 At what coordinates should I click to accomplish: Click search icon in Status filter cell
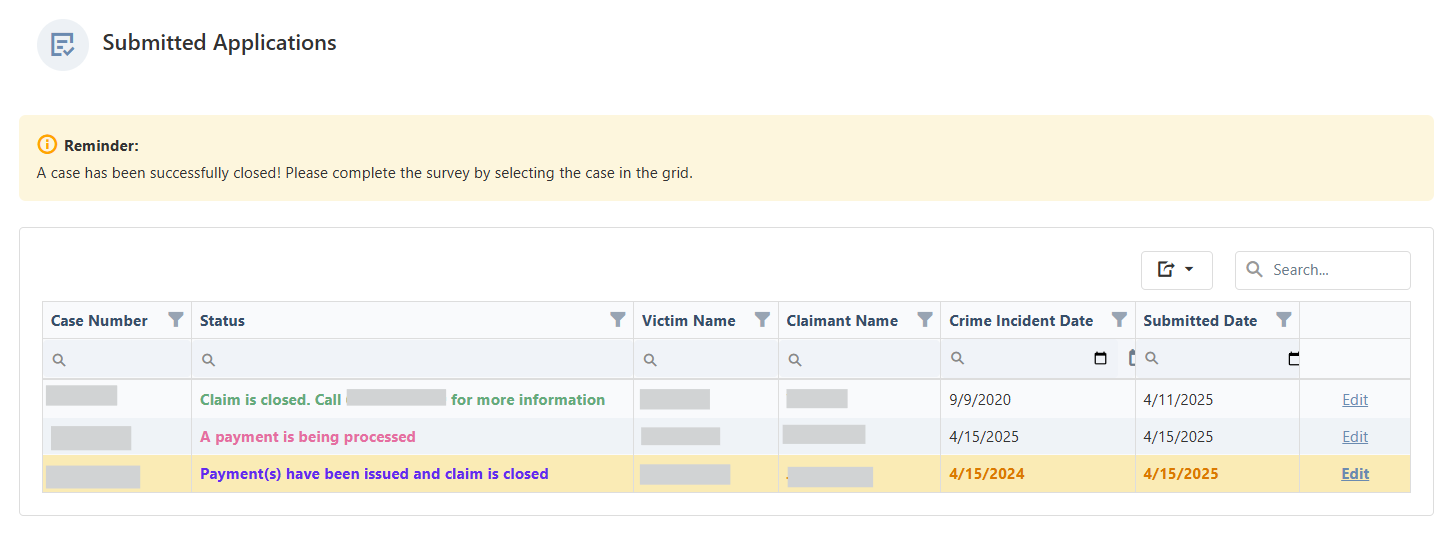(208, 360)
